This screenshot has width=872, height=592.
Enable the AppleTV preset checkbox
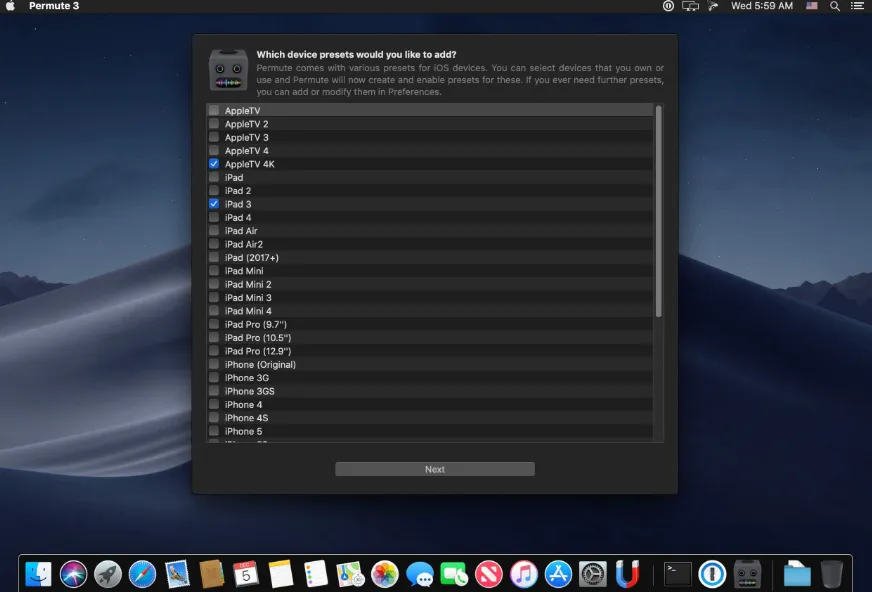214,110
